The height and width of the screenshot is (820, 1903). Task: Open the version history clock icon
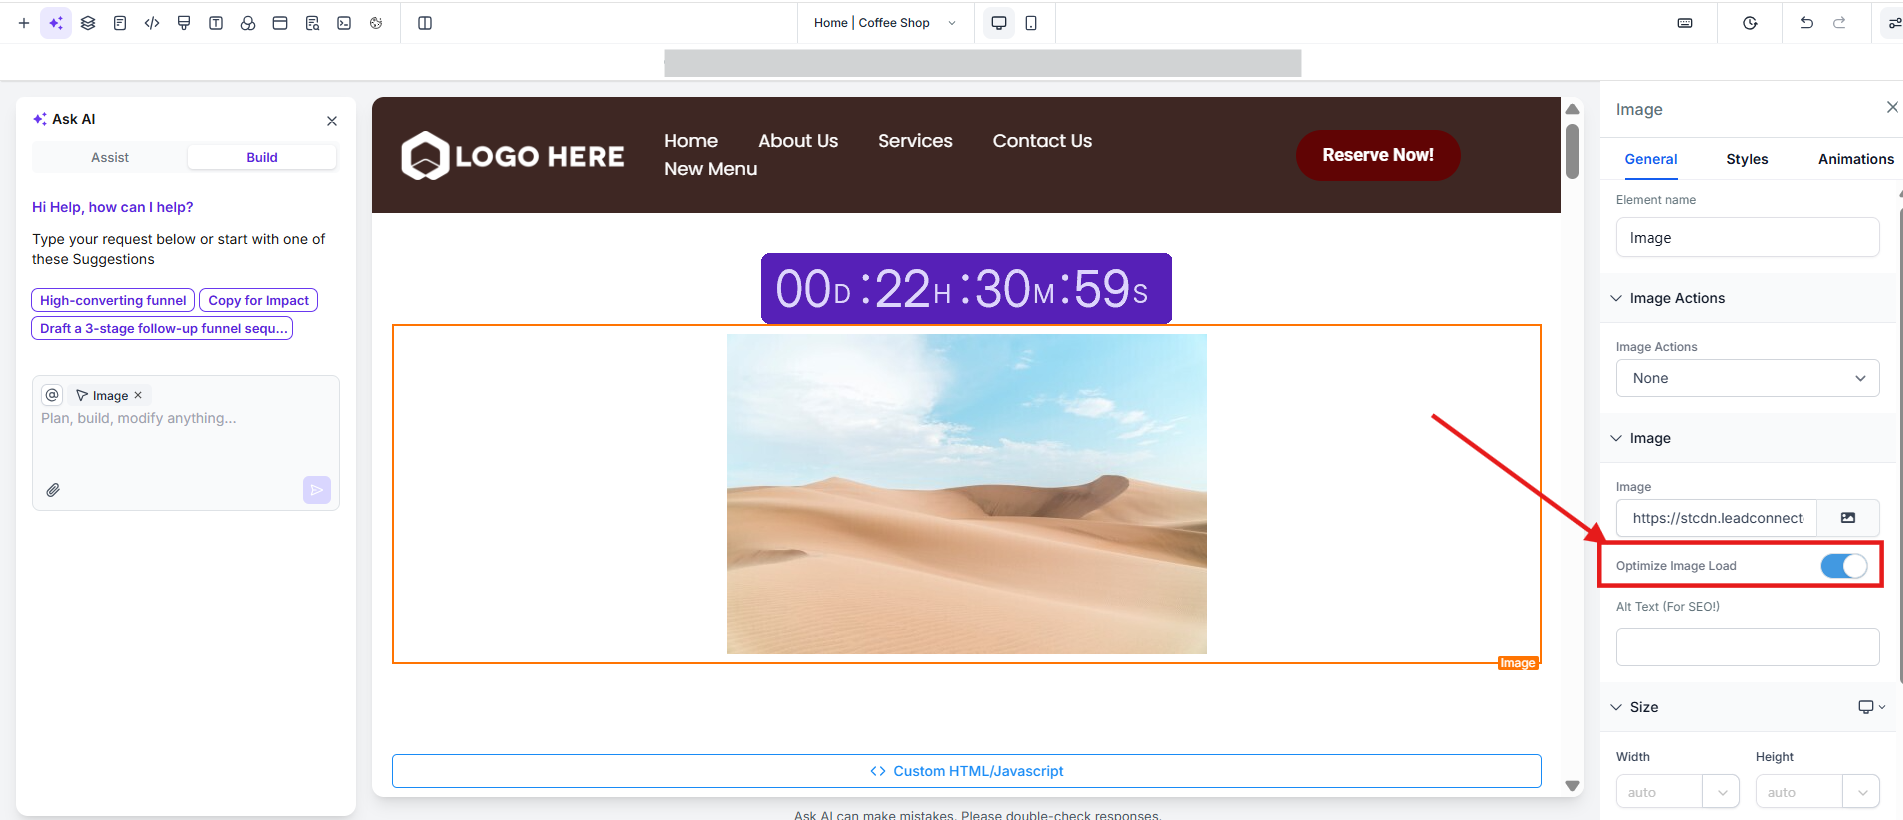(x=1750, y=23)
